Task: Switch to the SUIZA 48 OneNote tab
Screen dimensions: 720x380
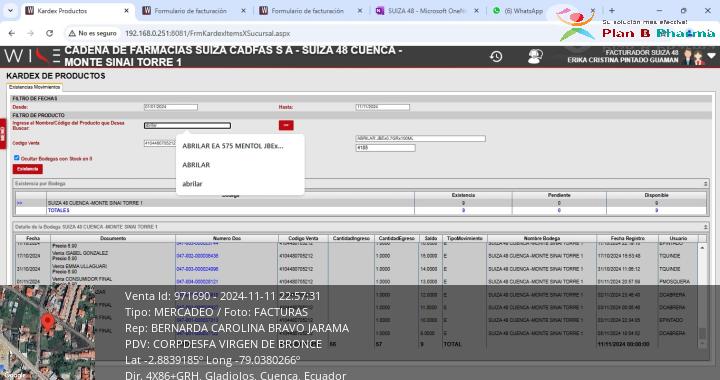Action: pos(427,11)
